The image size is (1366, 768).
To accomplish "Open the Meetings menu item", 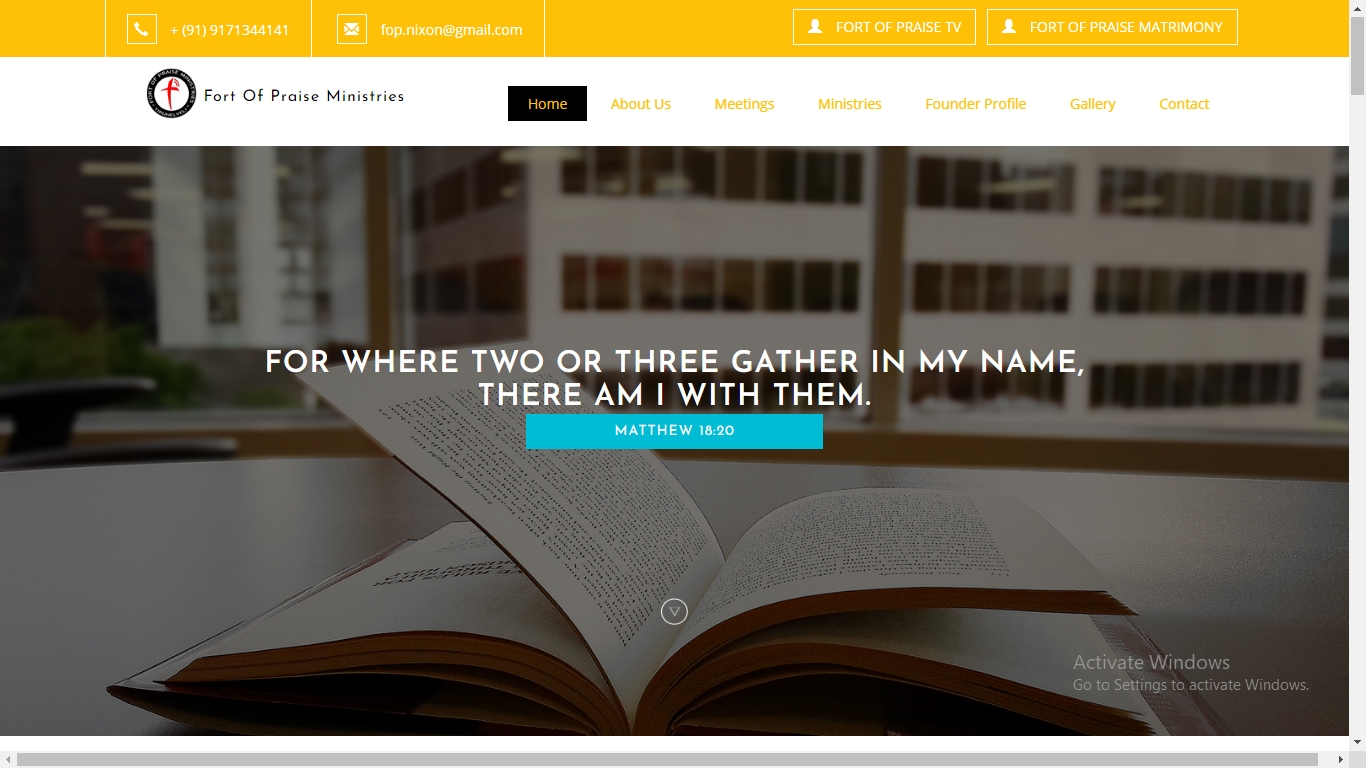I will (744, 103).
